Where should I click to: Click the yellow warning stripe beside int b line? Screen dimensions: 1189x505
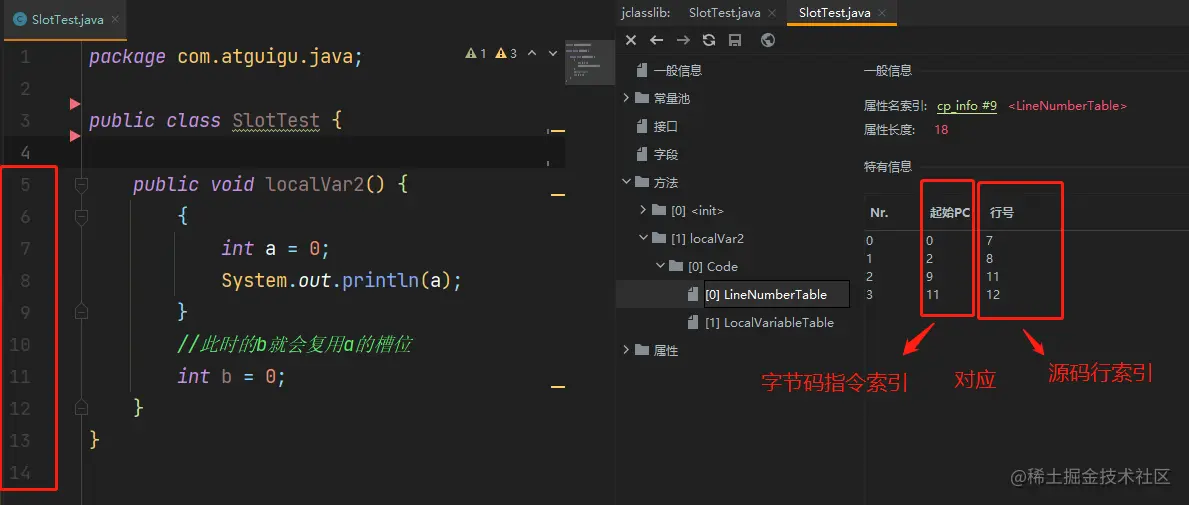click(x=558, y=387)
